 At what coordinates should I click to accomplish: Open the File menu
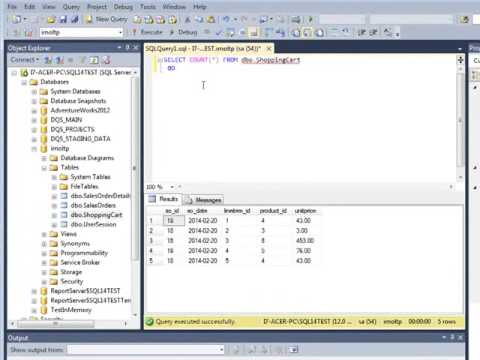click(x=12, y=7)
